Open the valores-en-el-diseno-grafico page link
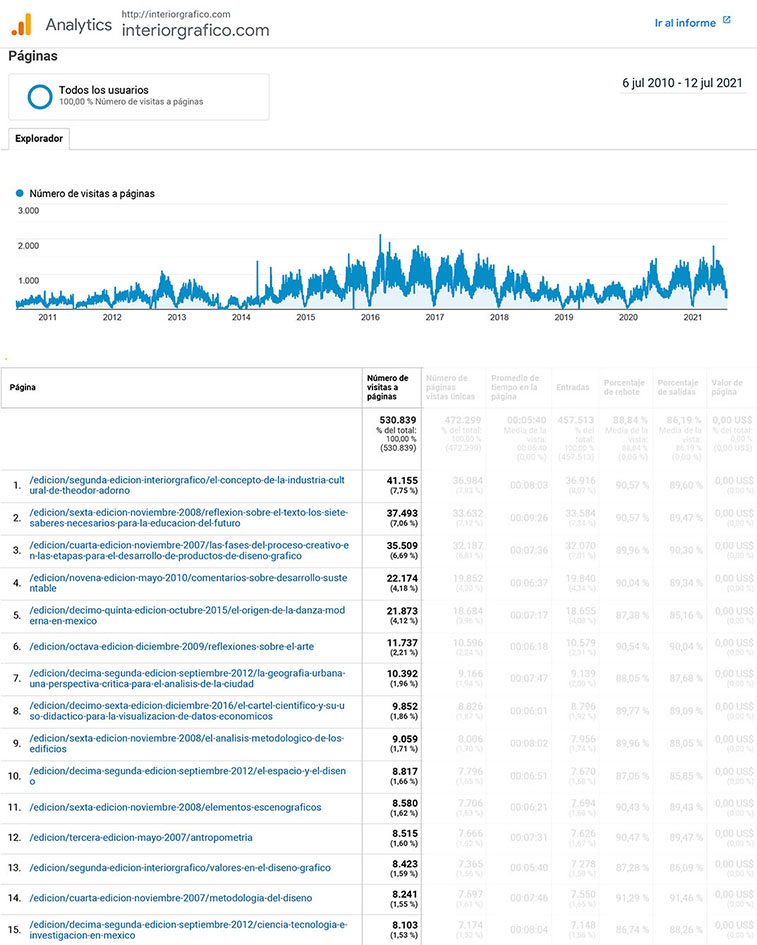The image size is (757, 945). tap(180, 867)
